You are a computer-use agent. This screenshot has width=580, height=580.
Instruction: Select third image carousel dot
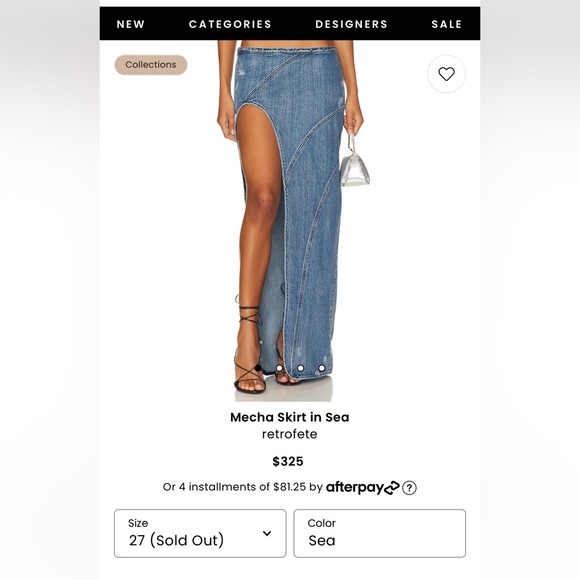pos(300,368)
